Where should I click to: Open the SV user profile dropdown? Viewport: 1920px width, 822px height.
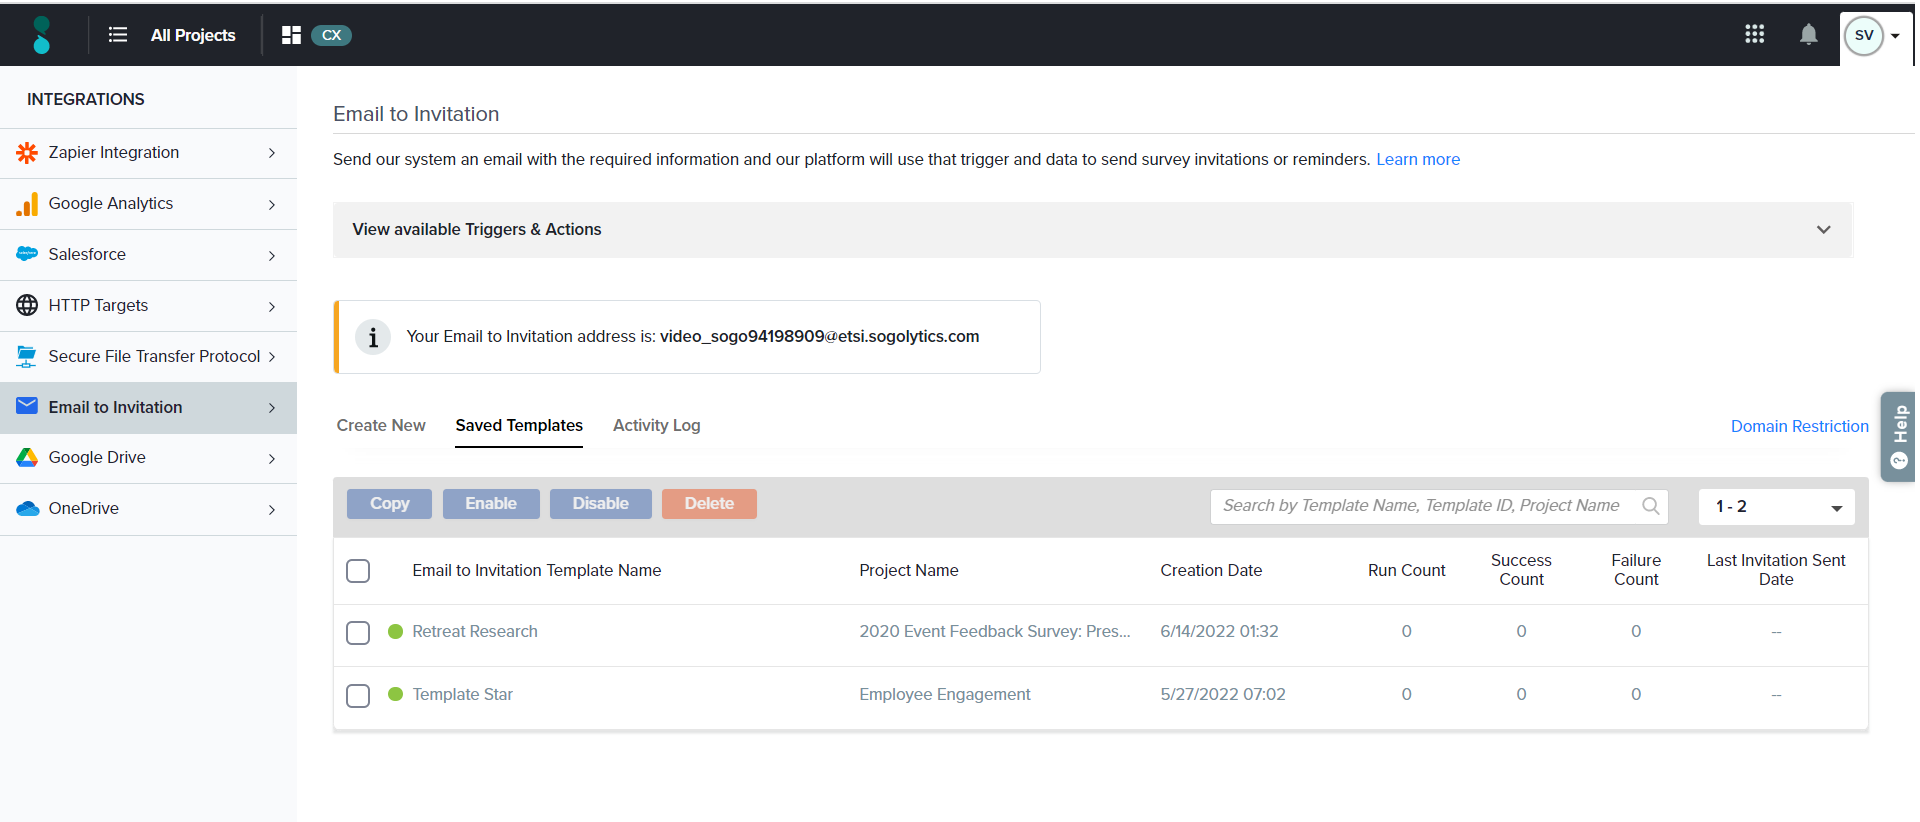[1872, 36]
